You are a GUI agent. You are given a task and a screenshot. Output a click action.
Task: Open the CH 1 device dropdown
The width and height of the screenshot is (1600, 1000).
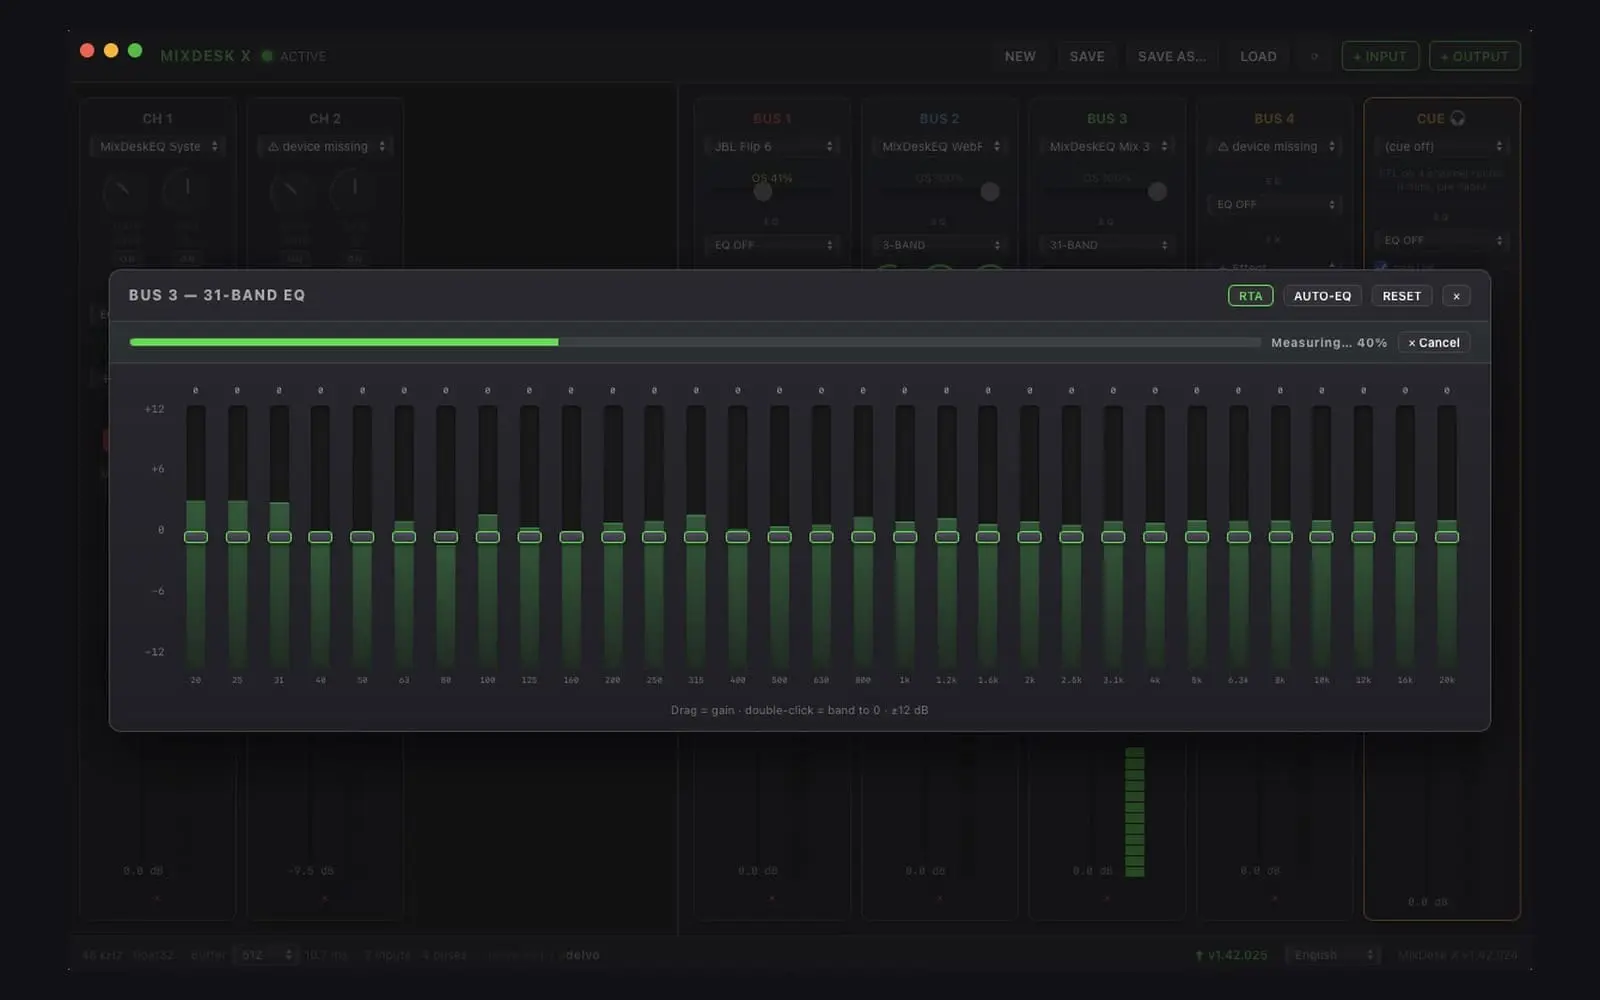click(157, 146)
